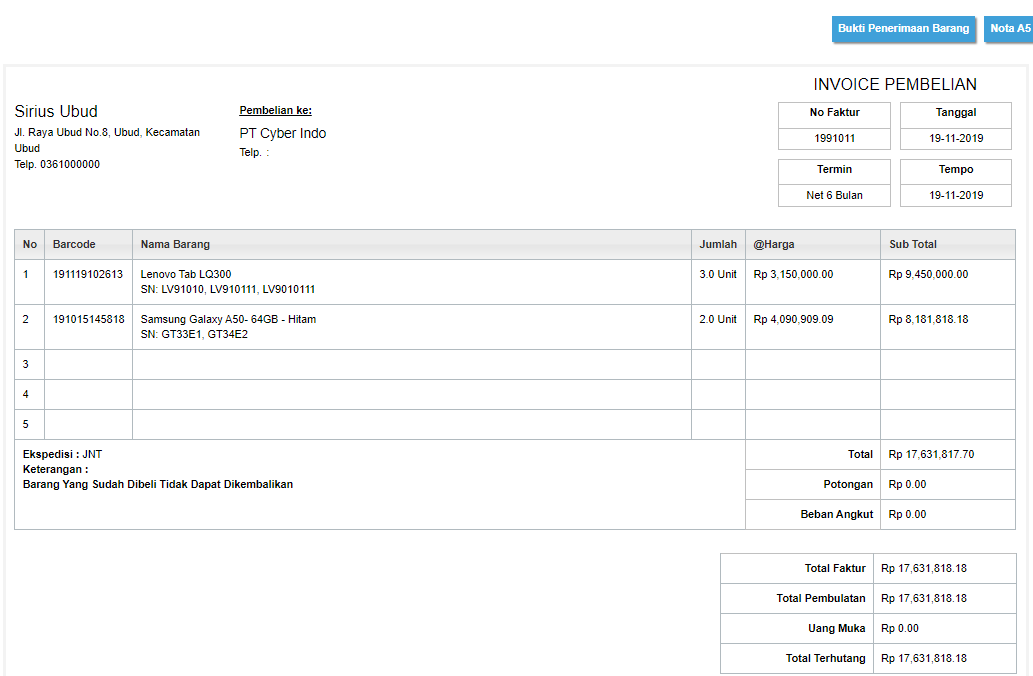Select total value Rp 17,631,817.70
Viewport: 1033px width, 676px height.
coord(931,454)
